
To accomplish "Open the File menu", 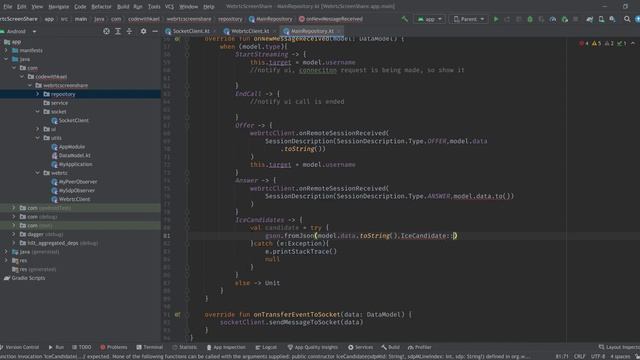I will click(8, 7).
